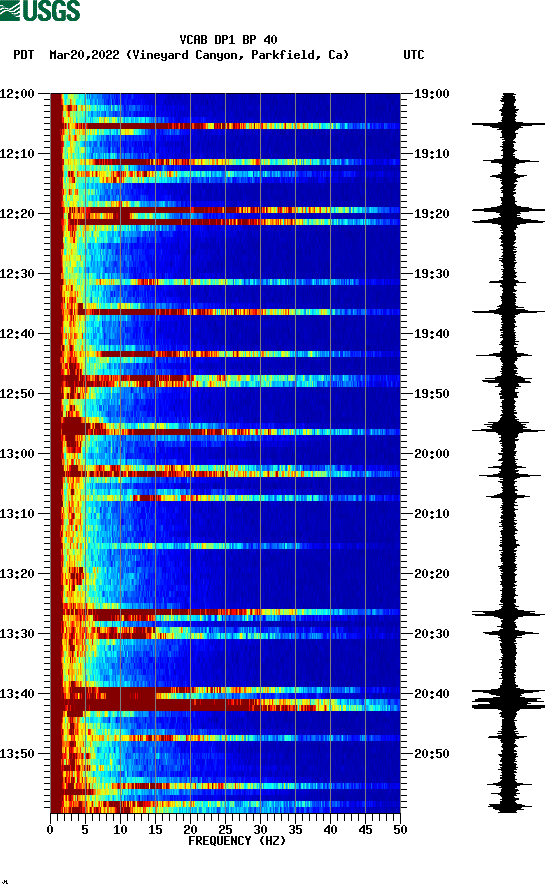This screenshot has height=893, width=552.
Task: Click the 0 Hz frequency axis label
Action: [x=50, y=830]
